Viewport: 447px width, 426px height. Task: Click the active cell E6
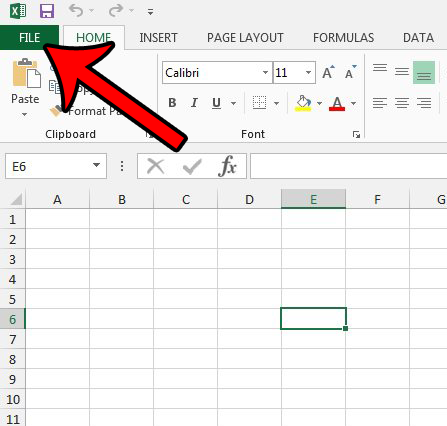tap(313, 318)
